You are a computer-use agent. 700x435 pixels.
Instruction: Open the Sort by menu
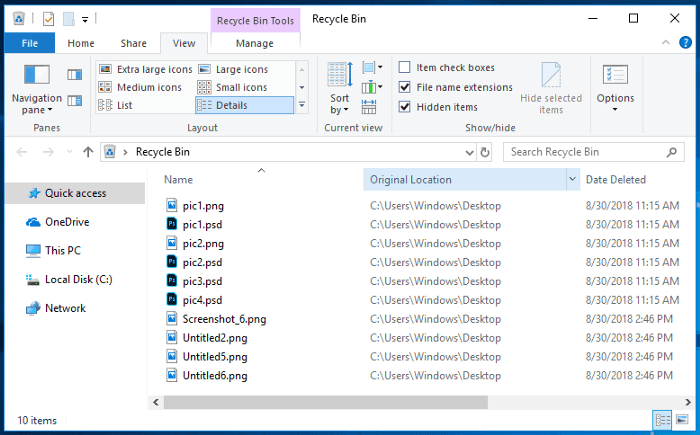(x=340, y=88)
